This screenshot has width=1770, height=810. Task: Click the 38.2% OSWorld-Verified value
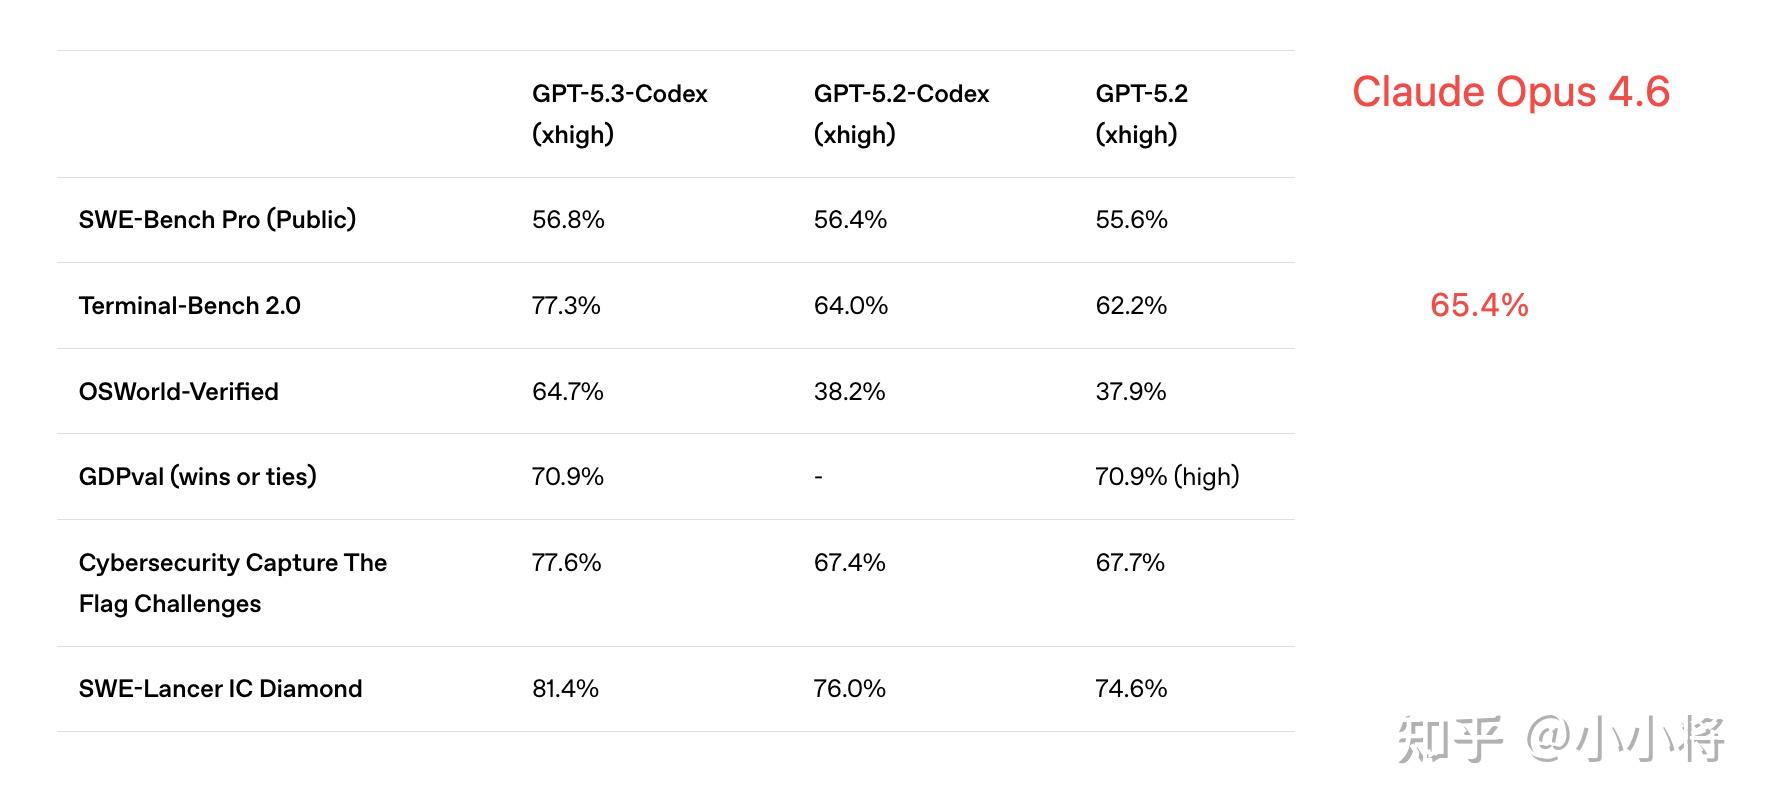pyautogui.click(x=849, y=392)
